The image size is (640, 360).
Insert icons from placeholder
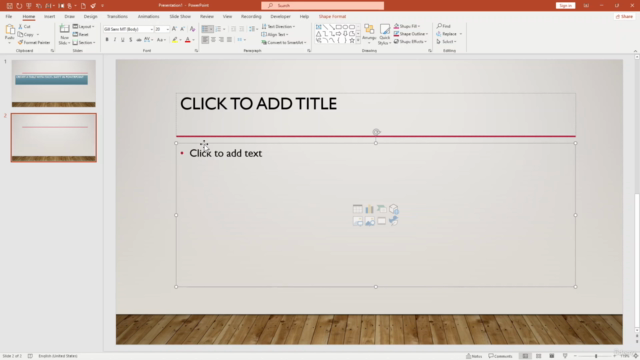[393, 221]
